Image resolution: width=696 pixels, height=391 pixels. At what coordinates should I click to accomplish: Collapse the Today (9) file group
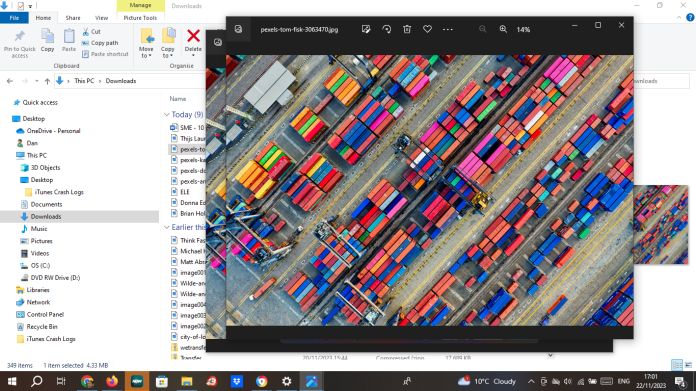[167, 115]
